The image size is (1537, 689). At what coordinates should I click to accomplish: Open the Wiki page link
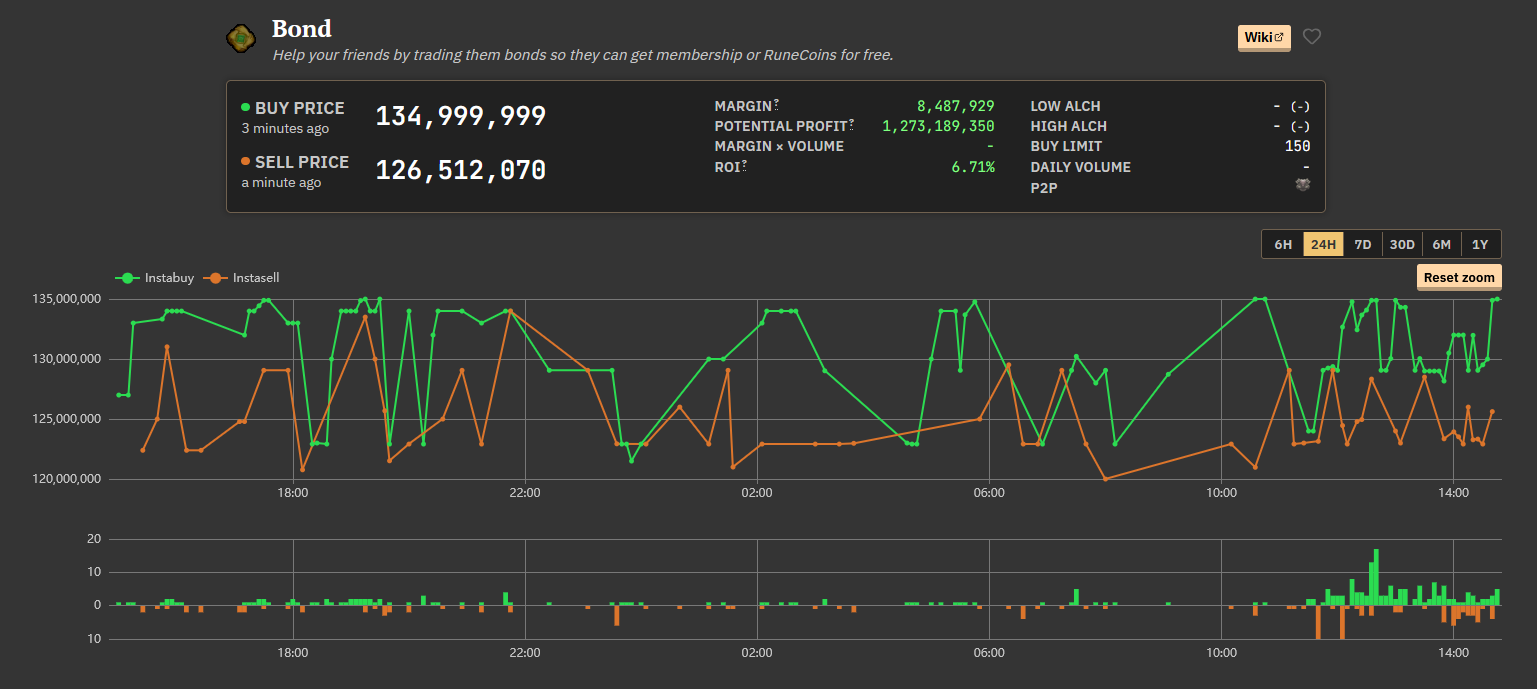pyautogui.click(x=1265, y=38)
